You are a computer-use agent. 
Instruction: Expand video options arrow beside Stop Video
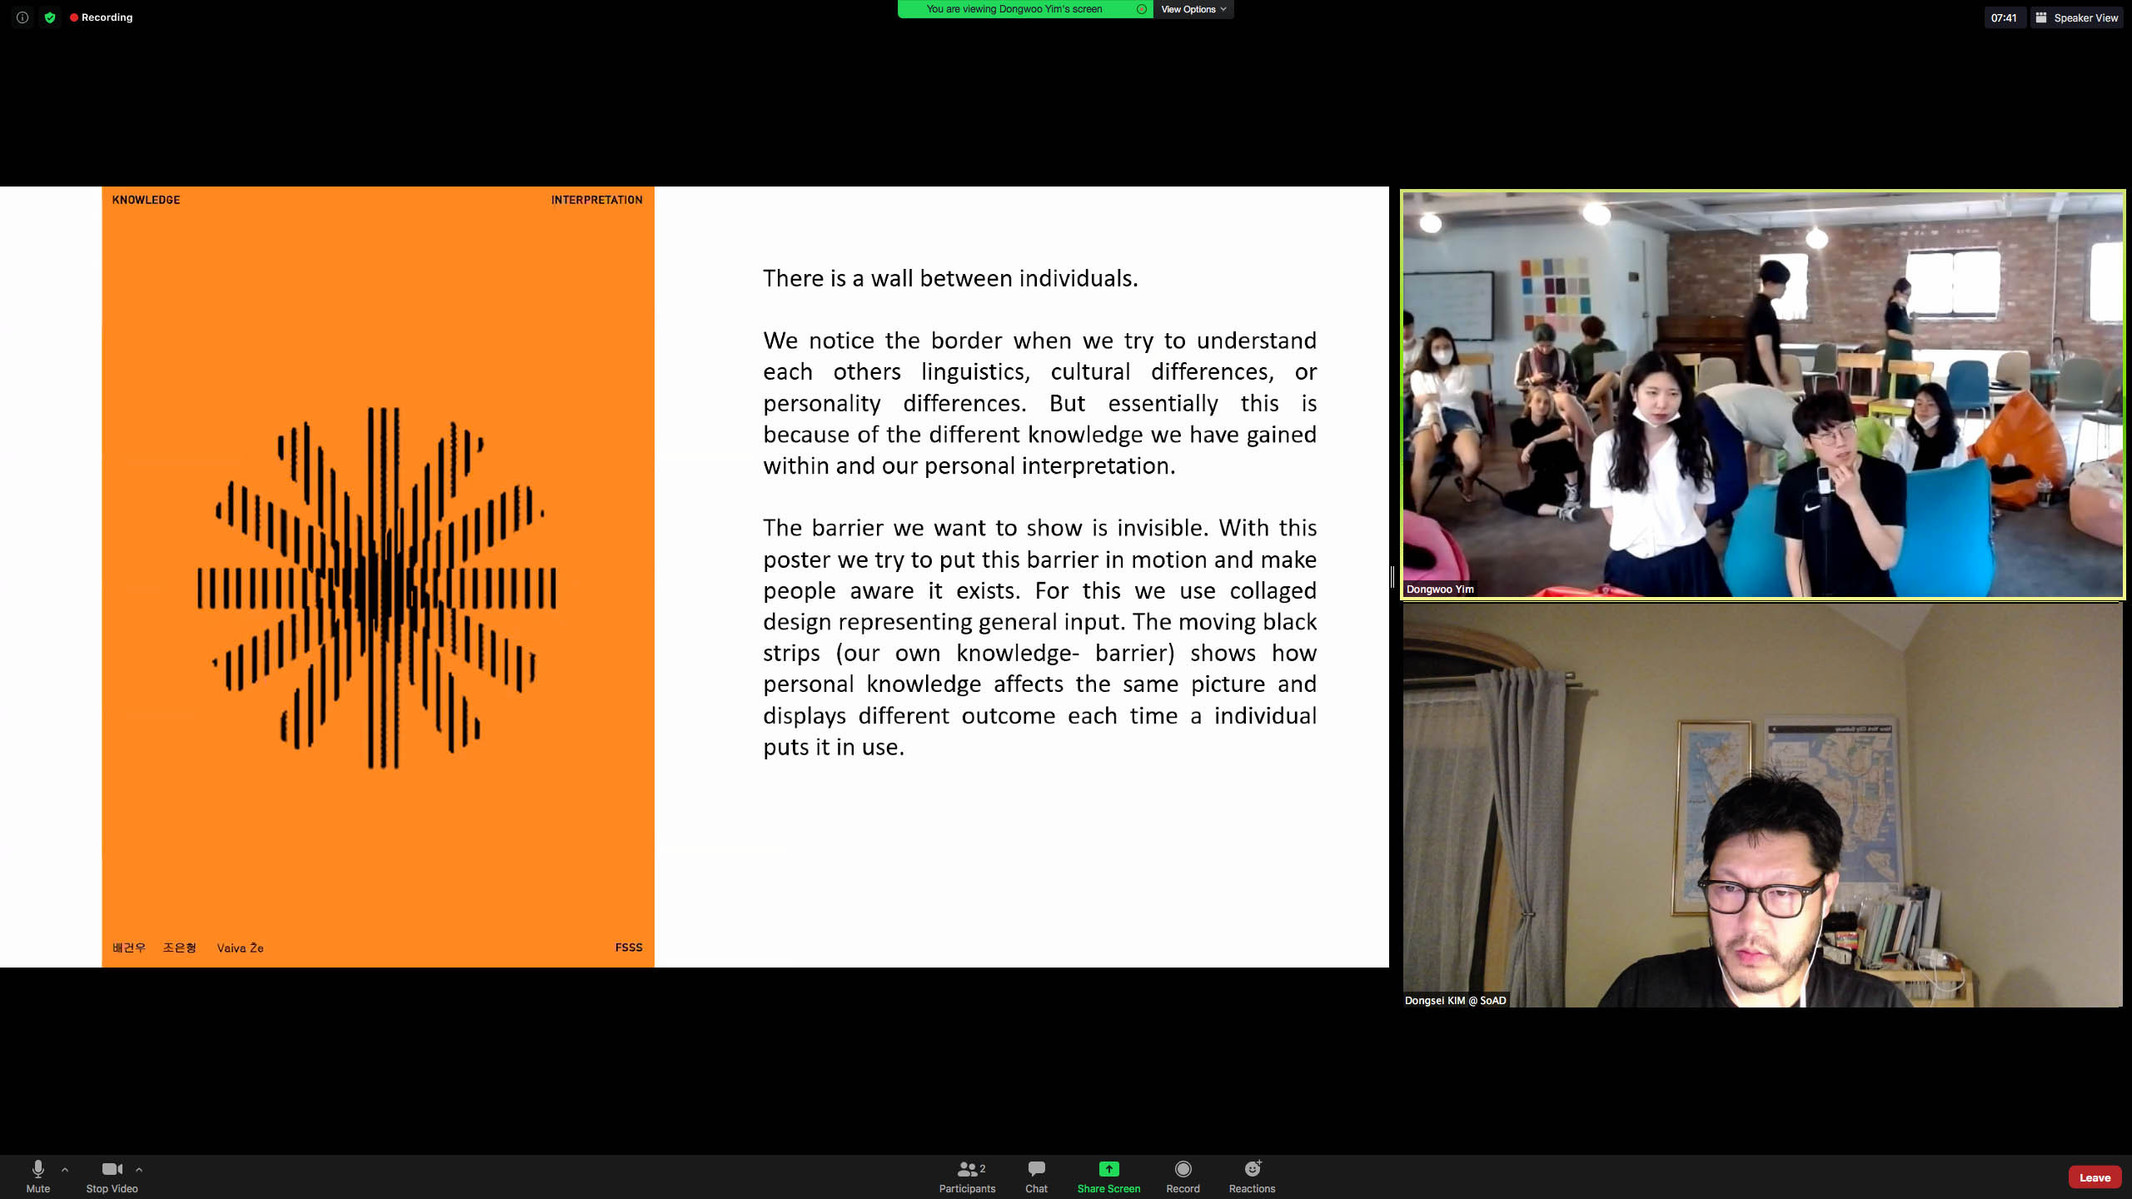(139, 1169)
